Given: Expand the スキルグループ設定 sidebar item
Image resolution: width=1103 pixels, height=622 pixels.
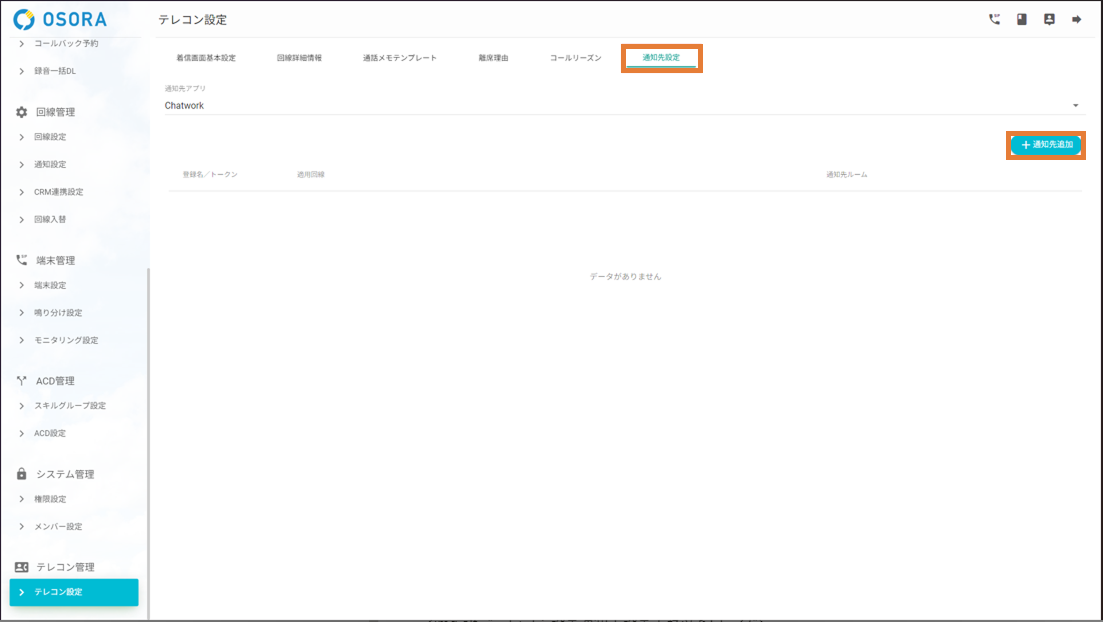Looking at the screenshot, I should [x=69, y=406].
